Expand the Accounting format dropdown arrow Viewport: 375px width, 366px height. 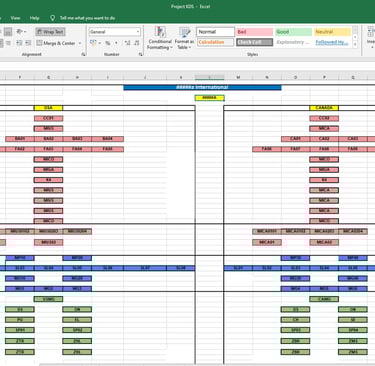point(100,43)
